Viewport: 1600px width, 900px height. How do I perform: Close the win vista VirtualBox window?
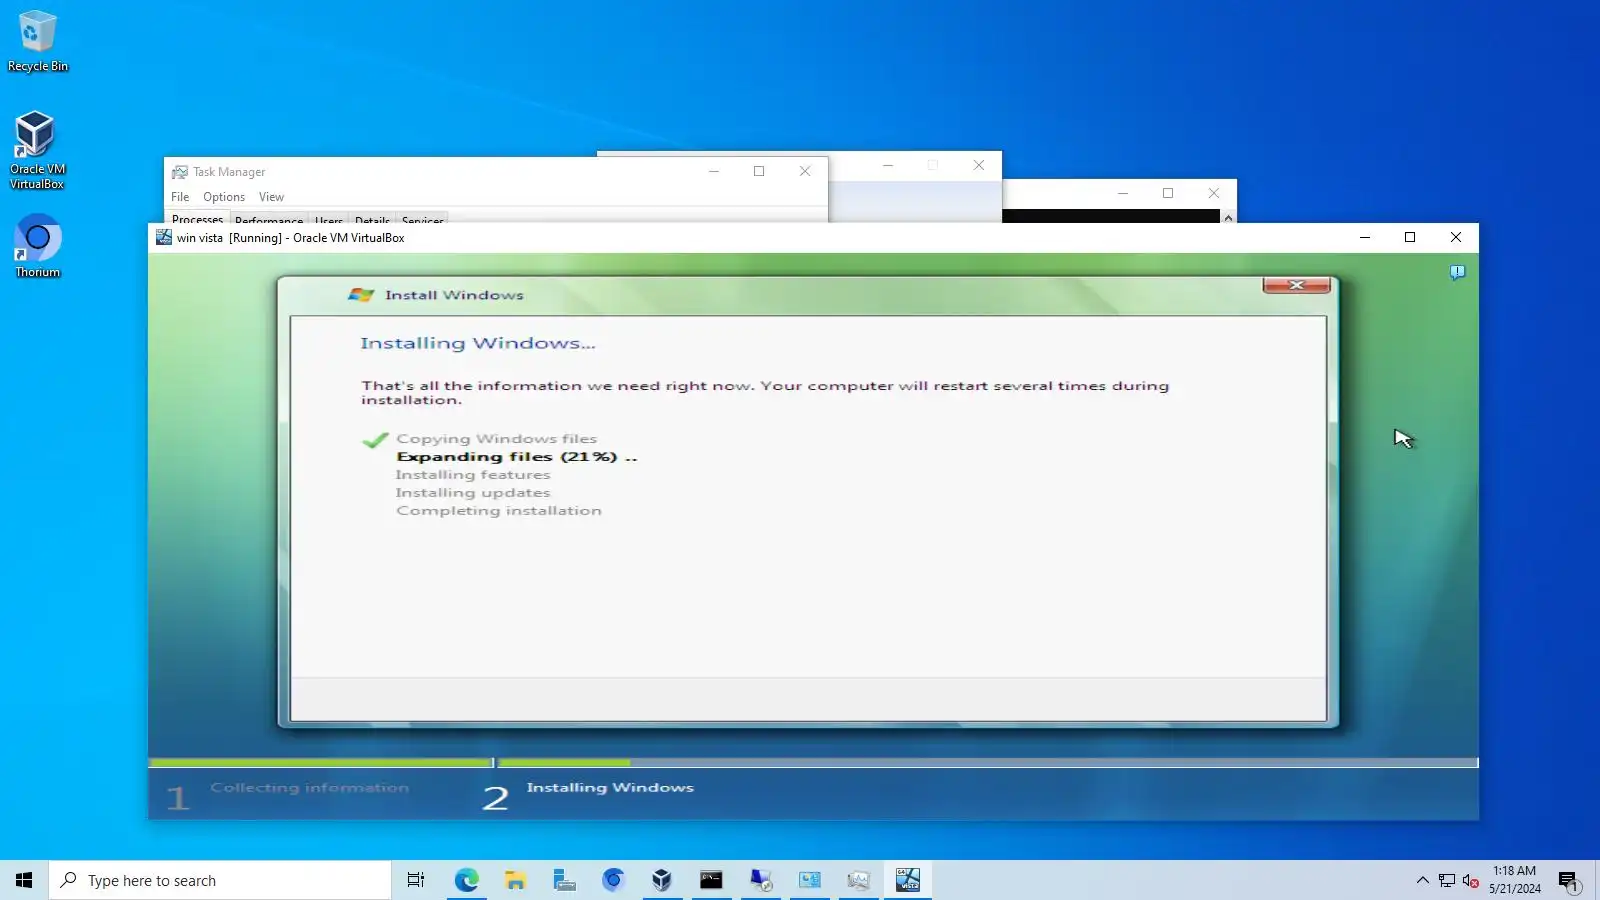tap(1456, 237)
